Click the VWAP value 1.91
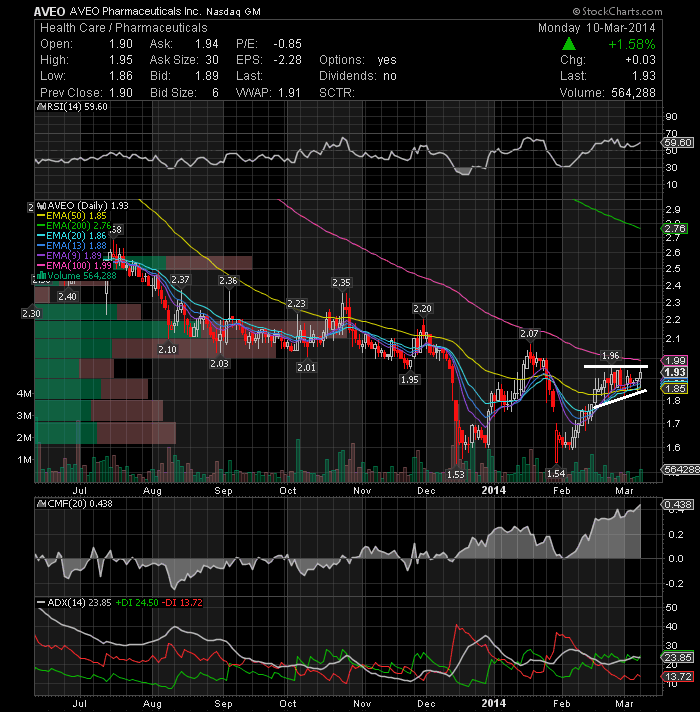Viewport: 700px width, 712px height. 289,93
